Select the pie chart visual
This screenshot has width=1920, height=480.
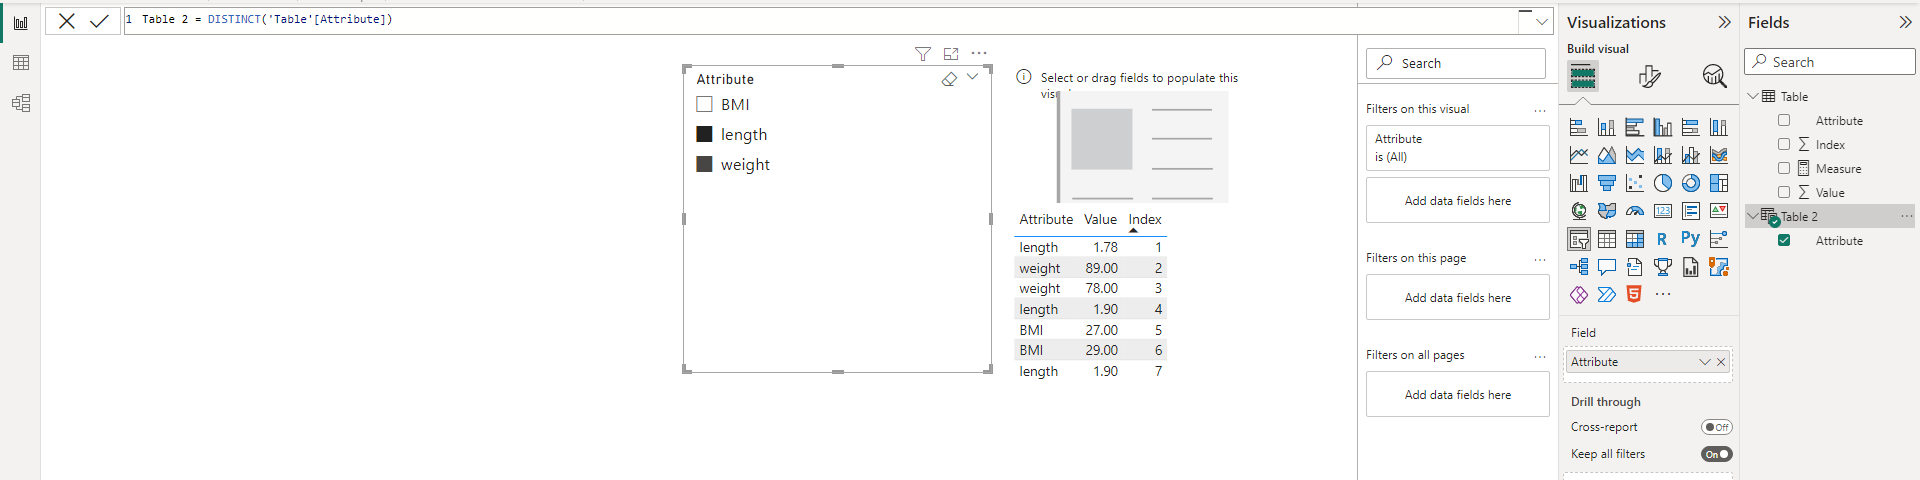1663,183
